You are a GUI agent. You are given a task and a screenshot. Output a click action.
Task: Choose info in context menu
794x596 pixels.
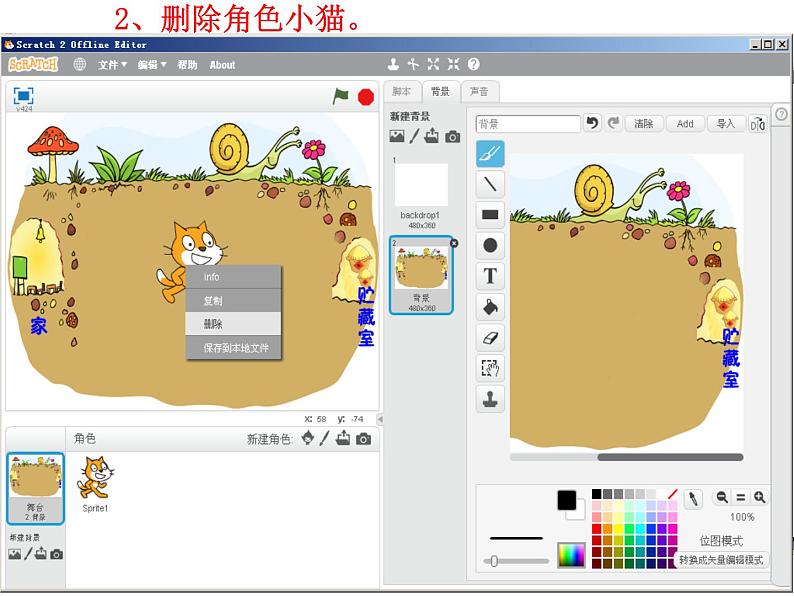pyautogui.click(x=233, y=276)
